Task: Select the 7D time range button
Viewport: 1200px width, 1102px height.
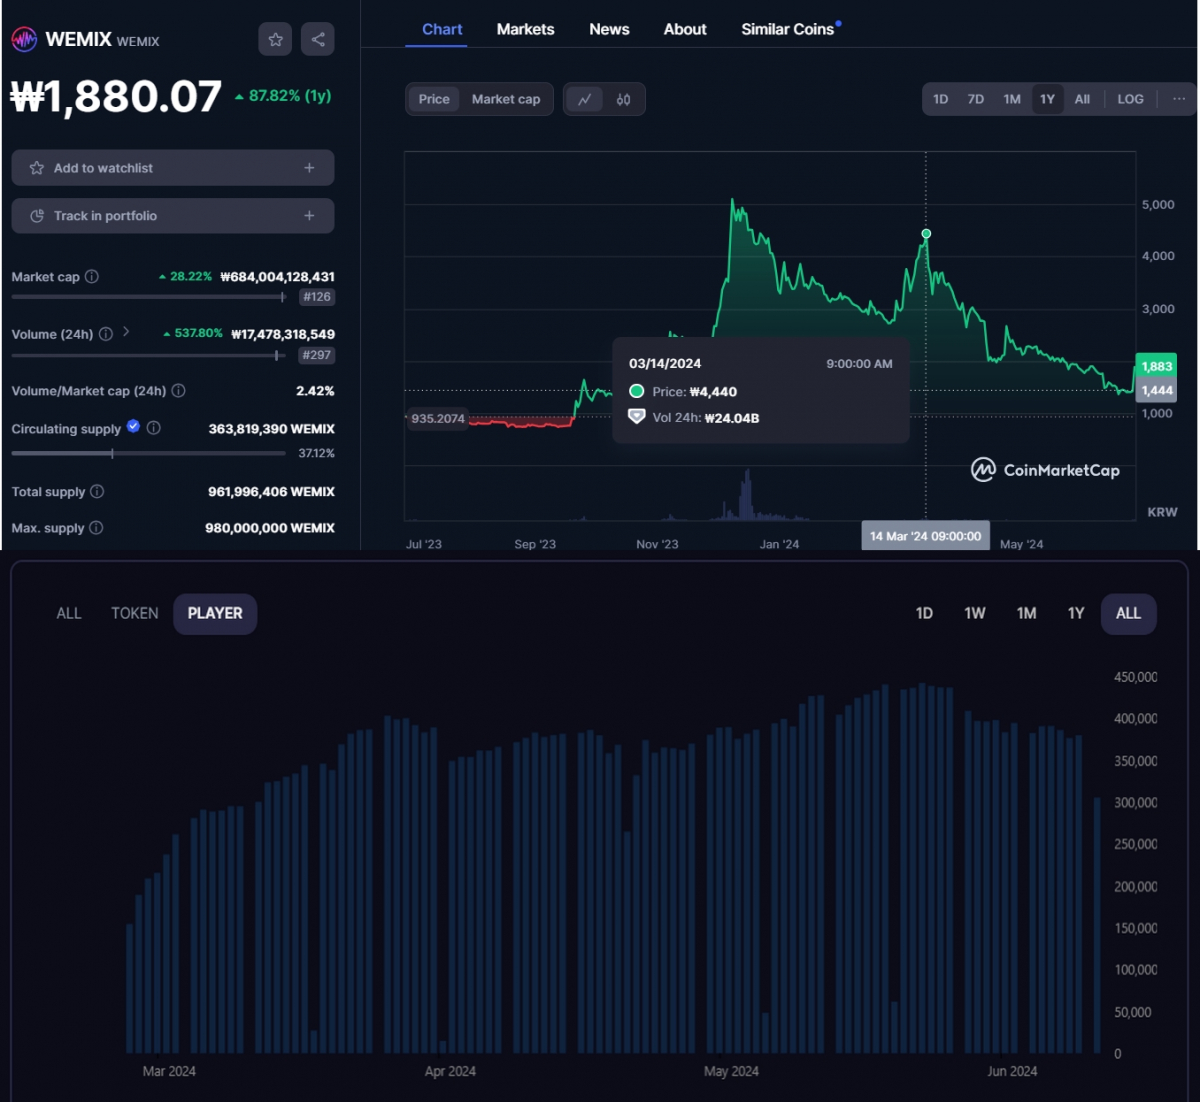Action: [x=975, y=99]
